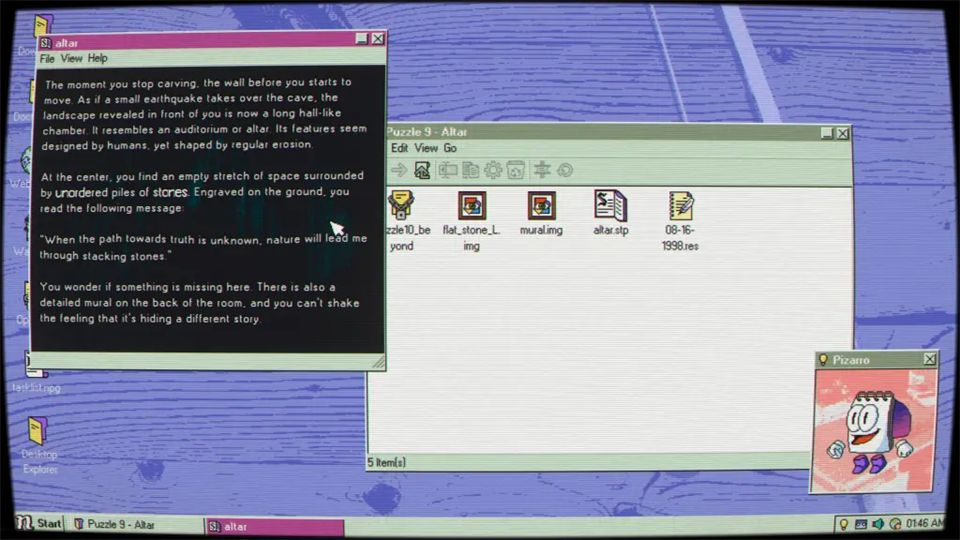The width and height of the screenshot is (960, 540).
Task: Click the altar window title bar icon
Action: (x=45, y=43)
